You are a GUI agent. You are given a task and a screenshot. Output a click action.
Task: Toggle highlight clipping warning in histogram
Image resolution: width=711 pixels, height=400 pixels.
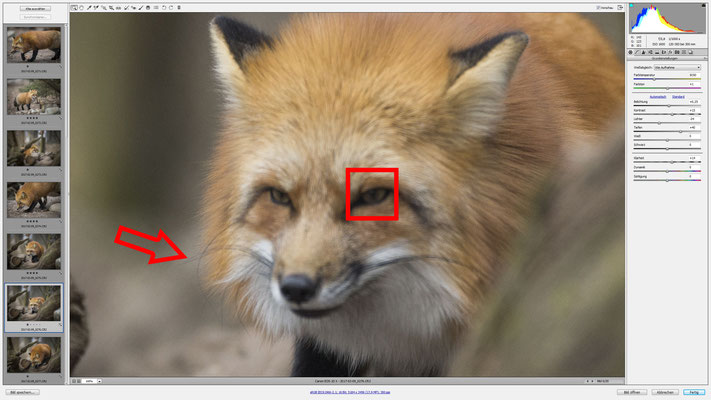pos(704,5)
